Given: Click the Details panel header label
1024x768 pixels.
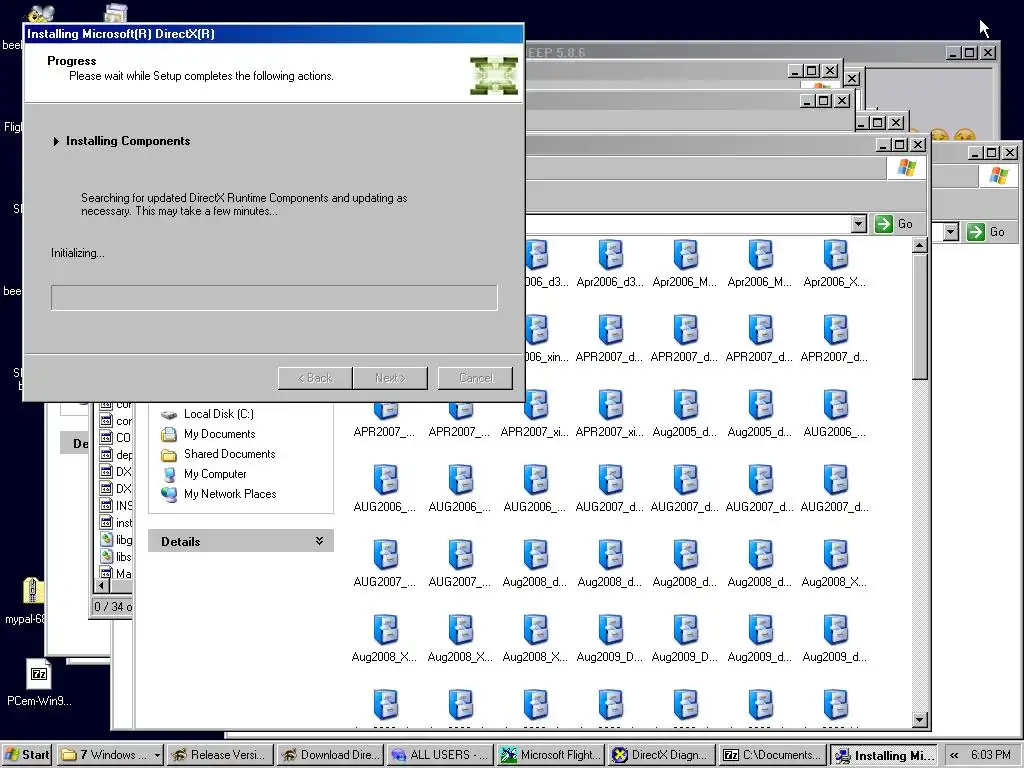Looking at the screenshot, I should [x=180, y=541].
